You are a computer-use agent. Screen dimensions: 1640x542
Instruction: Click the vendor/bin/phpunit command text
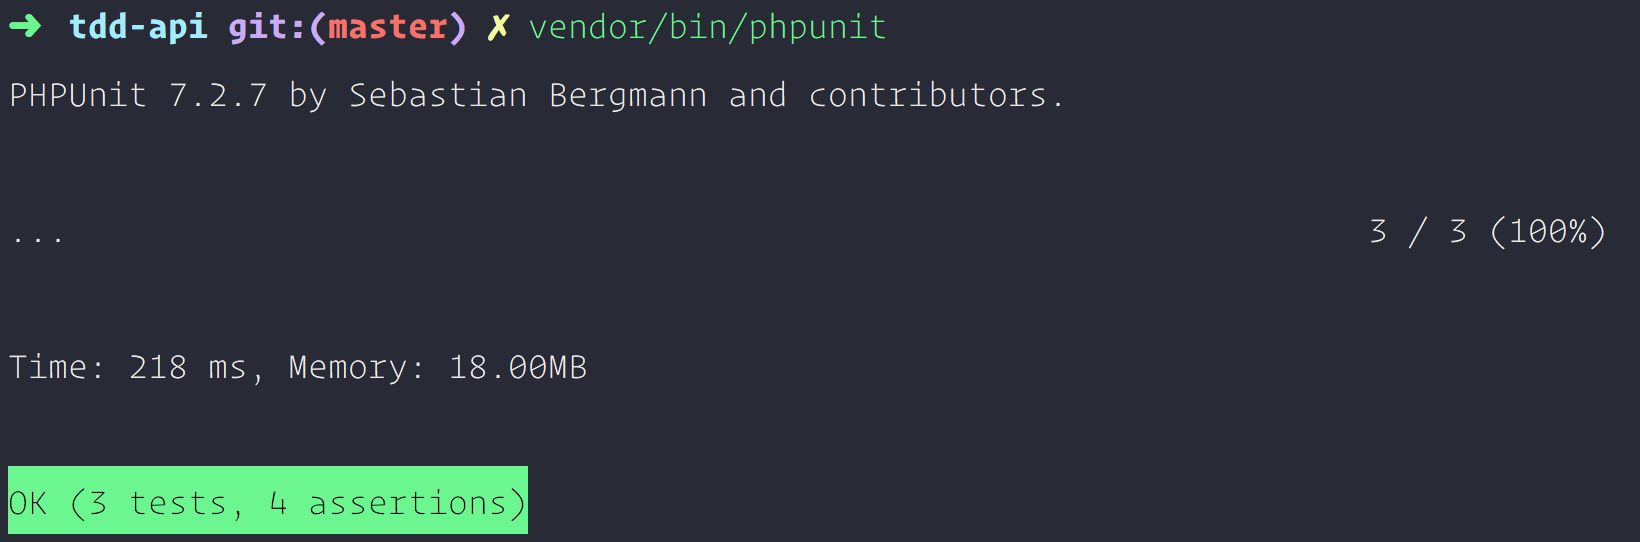click(707, 28)
